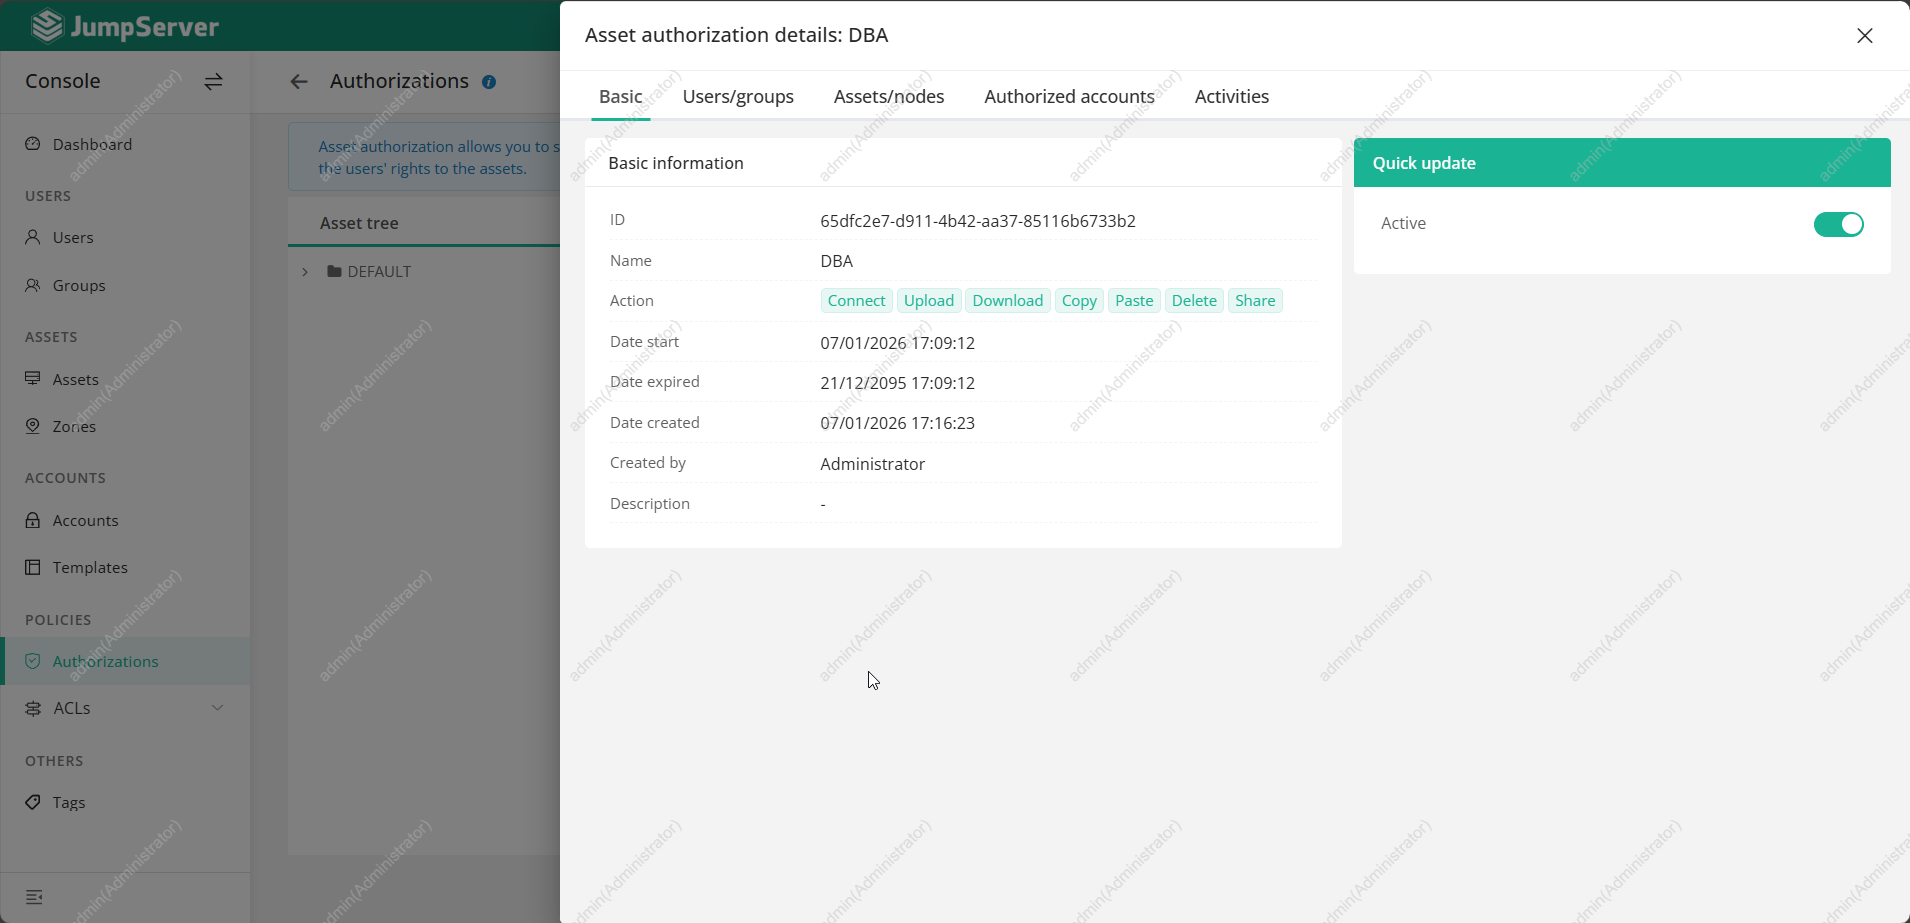Click the JumpServer logo icon

coord(47,26)
